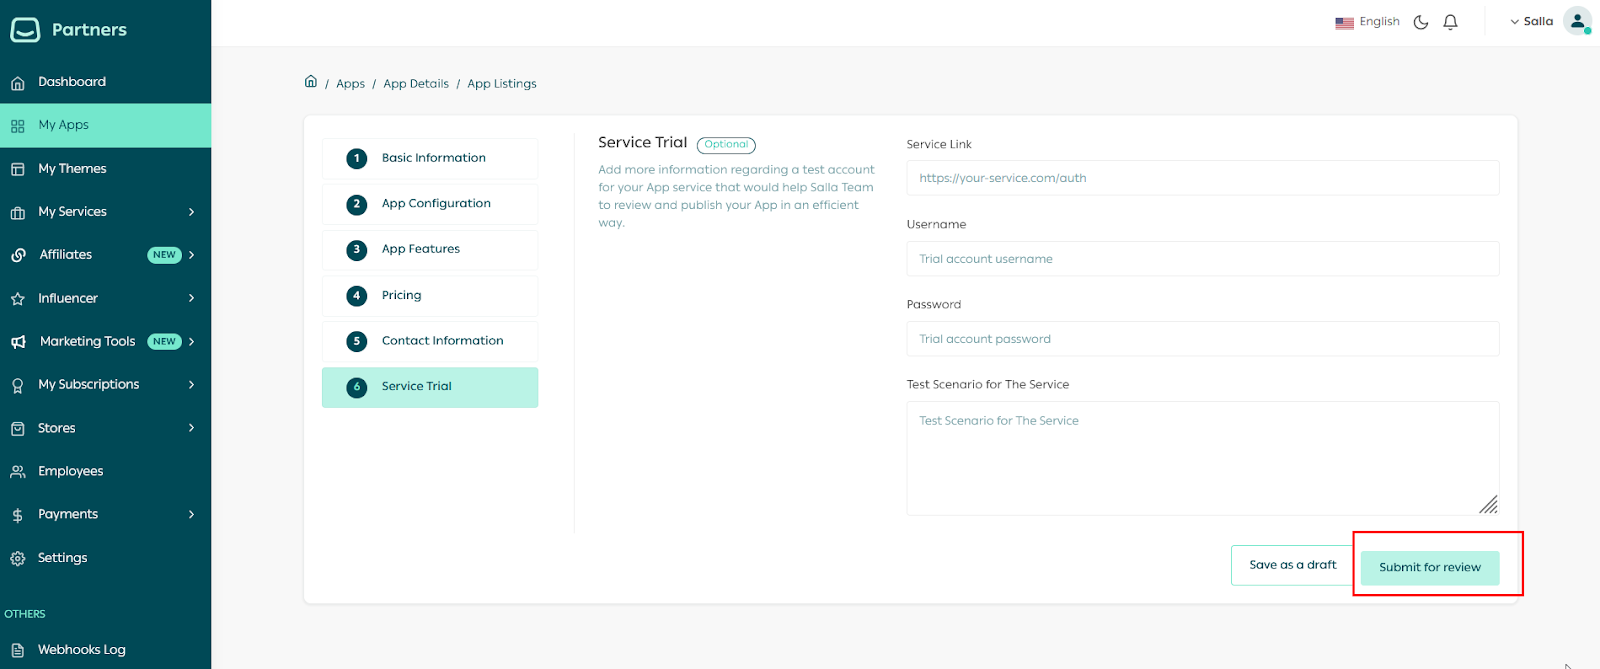Open Webhooks Log in sidebar
This screenshot has width=1600, height=669.
[81, 650]
